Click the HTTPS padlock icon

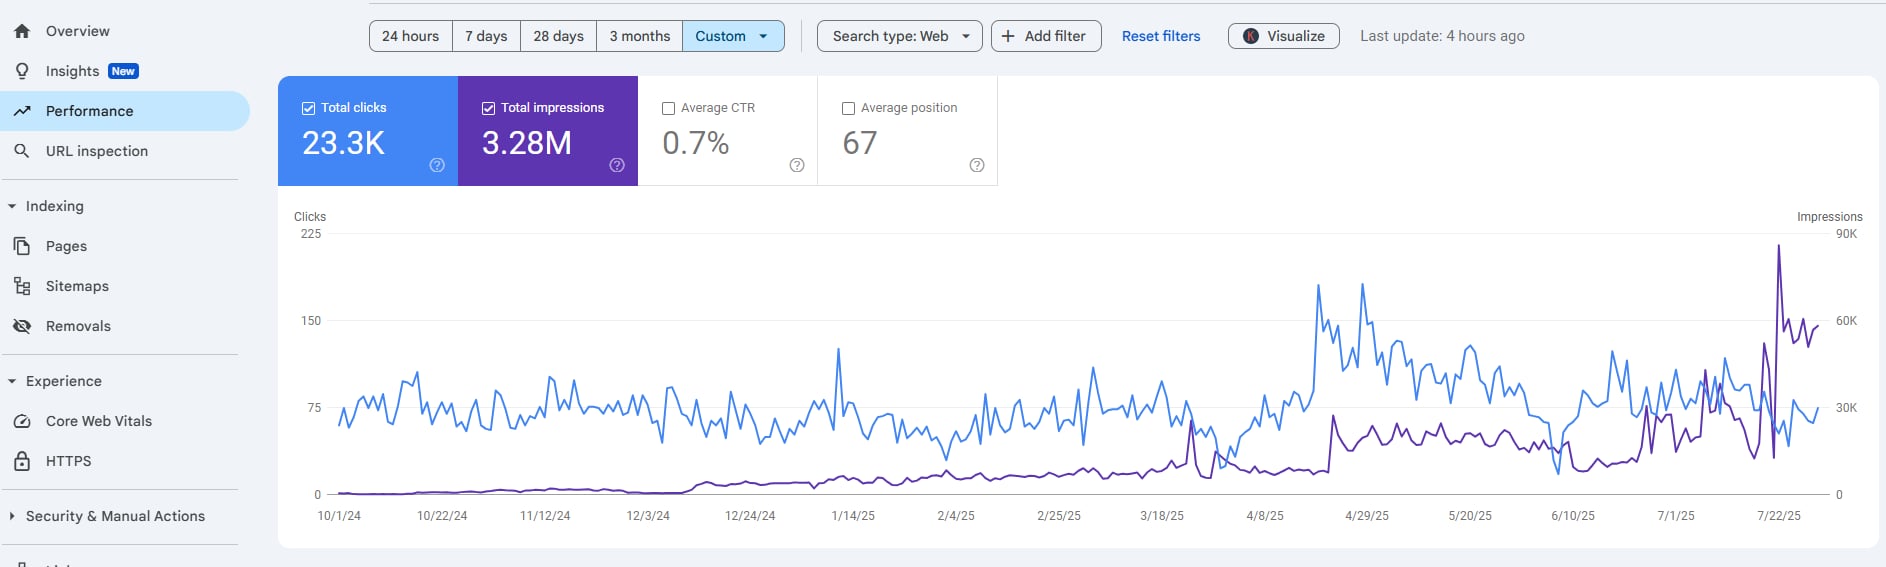tap(22, 461)
